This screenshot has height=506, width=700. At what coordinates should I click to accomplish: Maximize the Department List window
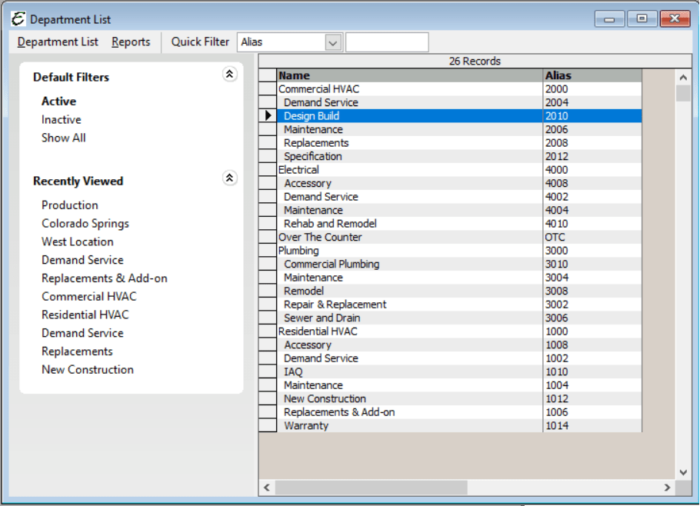[641, 19]
